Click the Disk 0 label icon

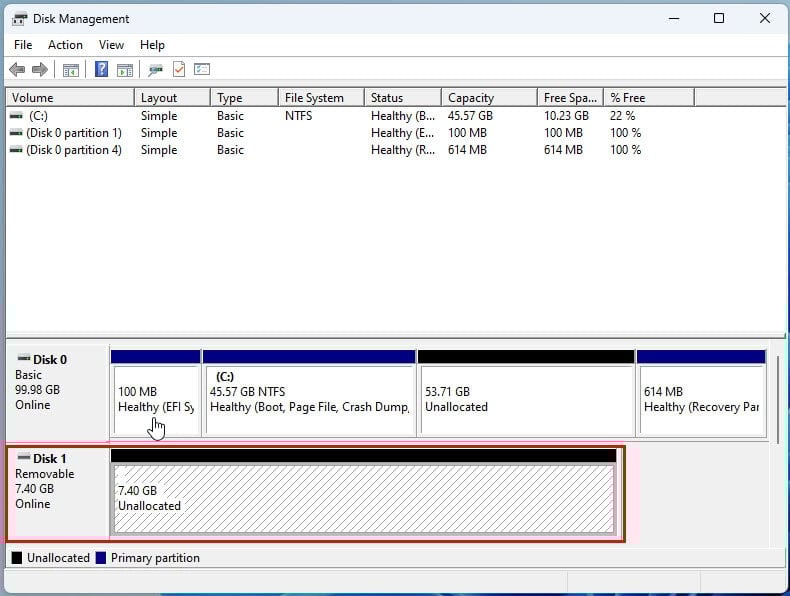[24, 359]
